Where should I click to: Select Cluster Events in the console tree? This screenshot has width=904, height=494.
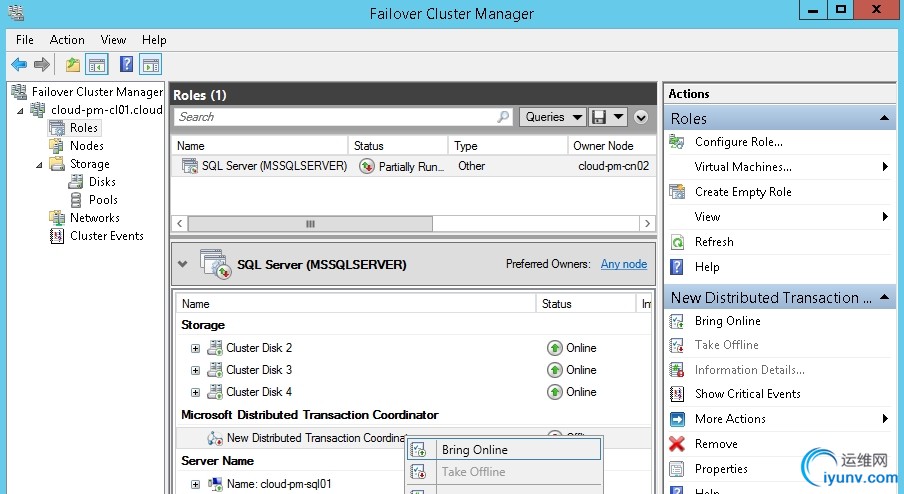(x=107, y=236)
